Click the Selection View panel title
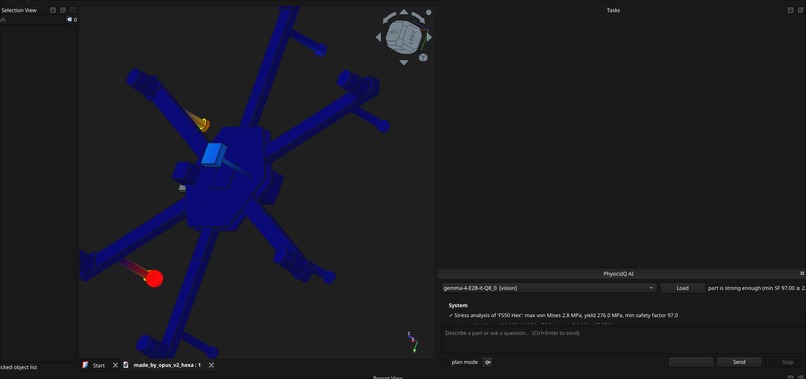The width and height of the screenshot is (806, 379). click(x=19, y=10)
